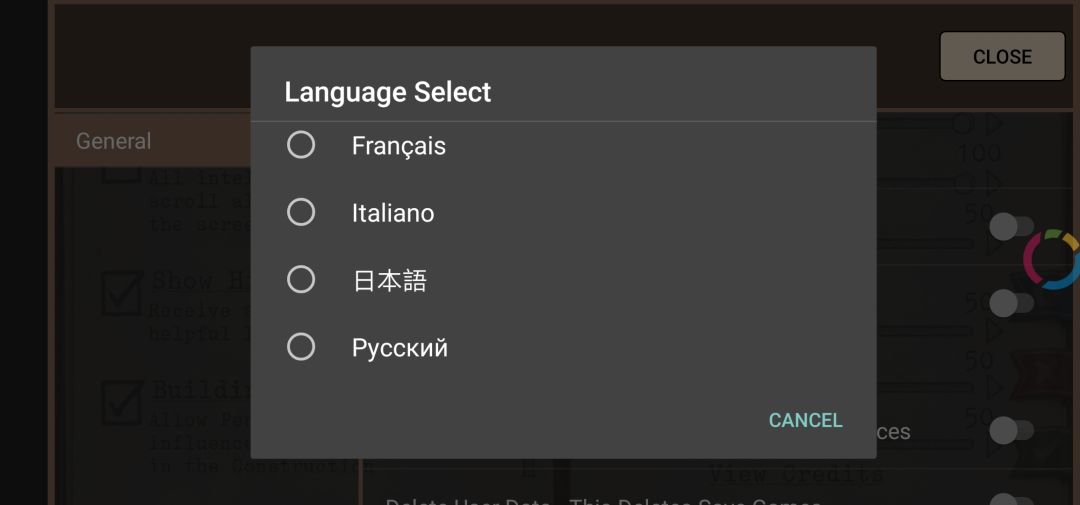Select the Русский radio button
The height and width of the screenshot is (505, 1080).
301,347
